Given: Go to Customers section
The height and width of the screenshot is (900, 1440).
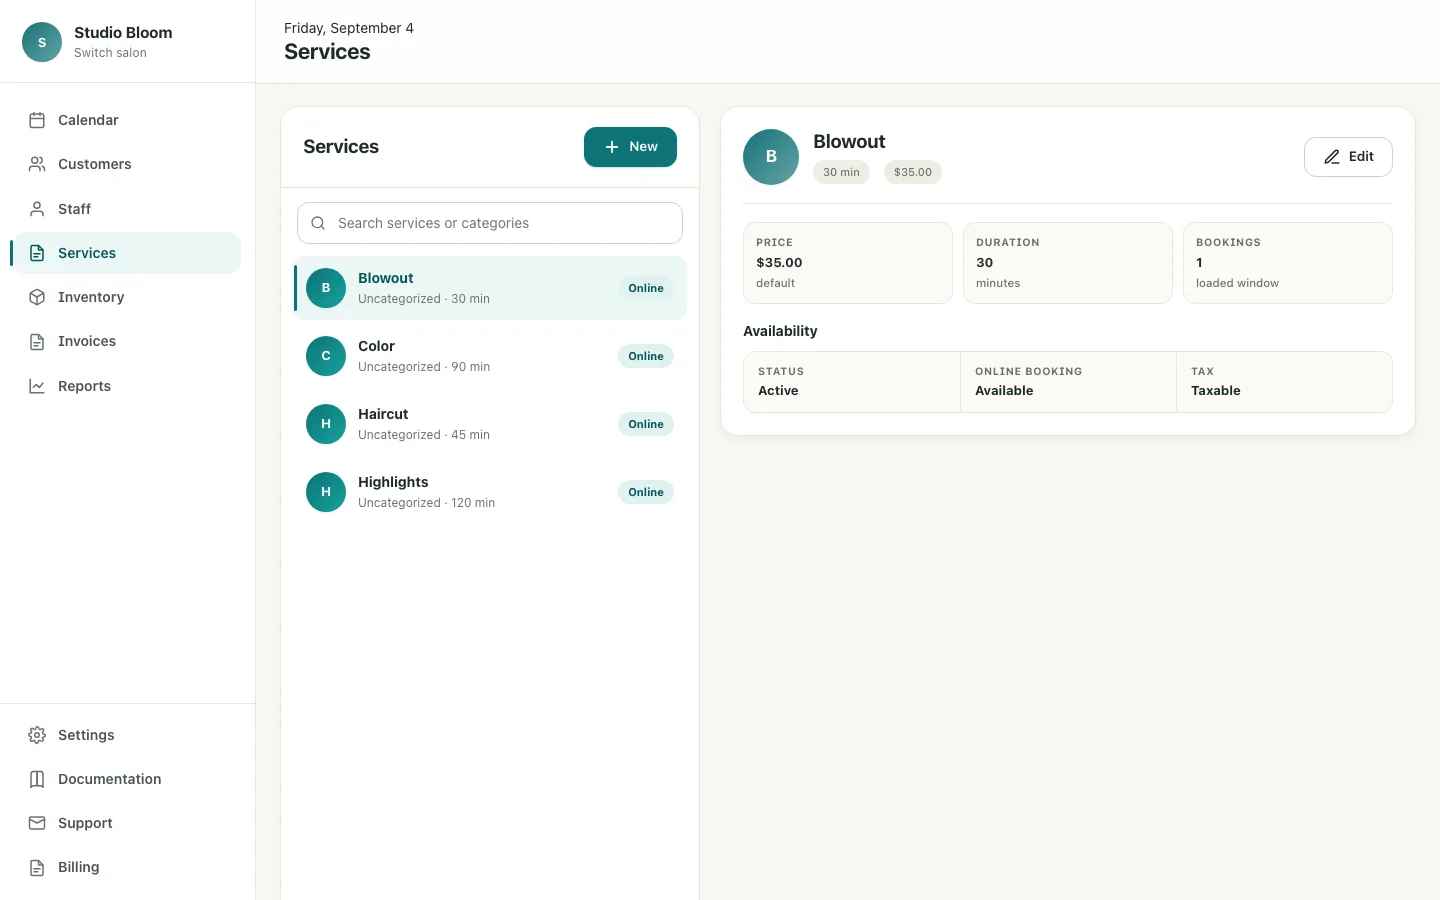Looking at the screenshot, I should pos(127,164).
